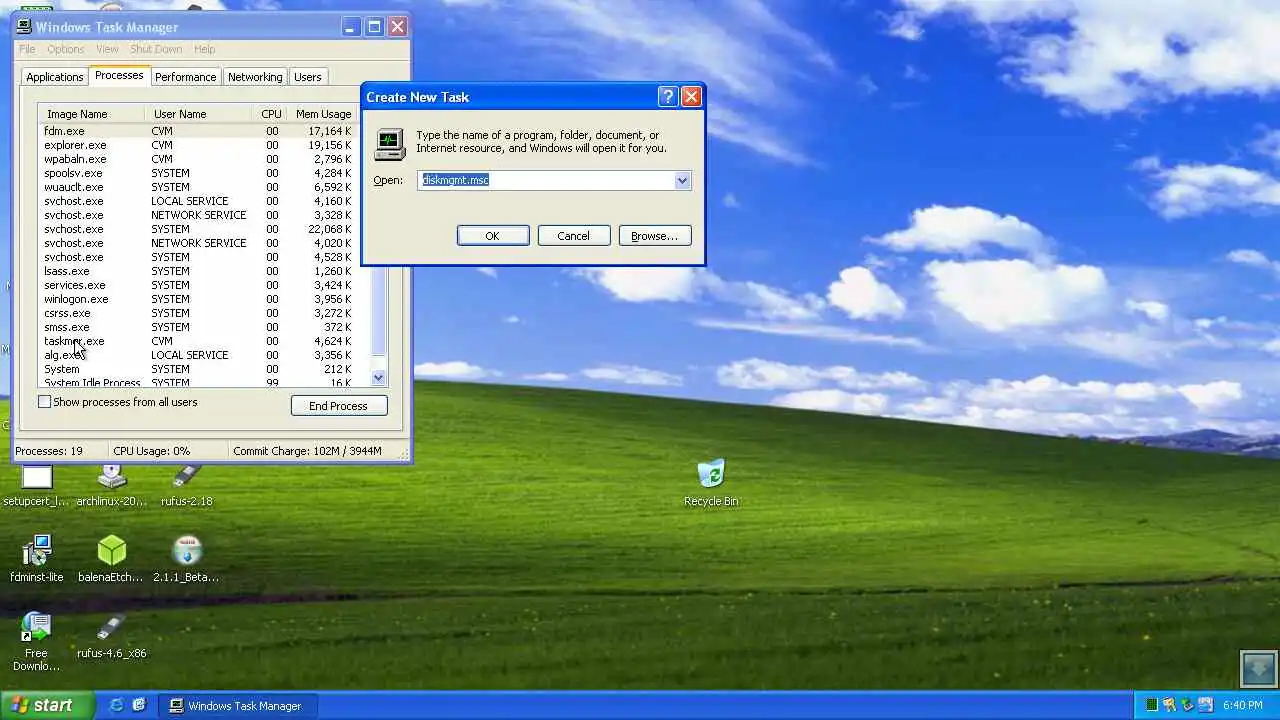Click the Task Manager title bar icon
The image size is (1280, 720).
[24, 27]
